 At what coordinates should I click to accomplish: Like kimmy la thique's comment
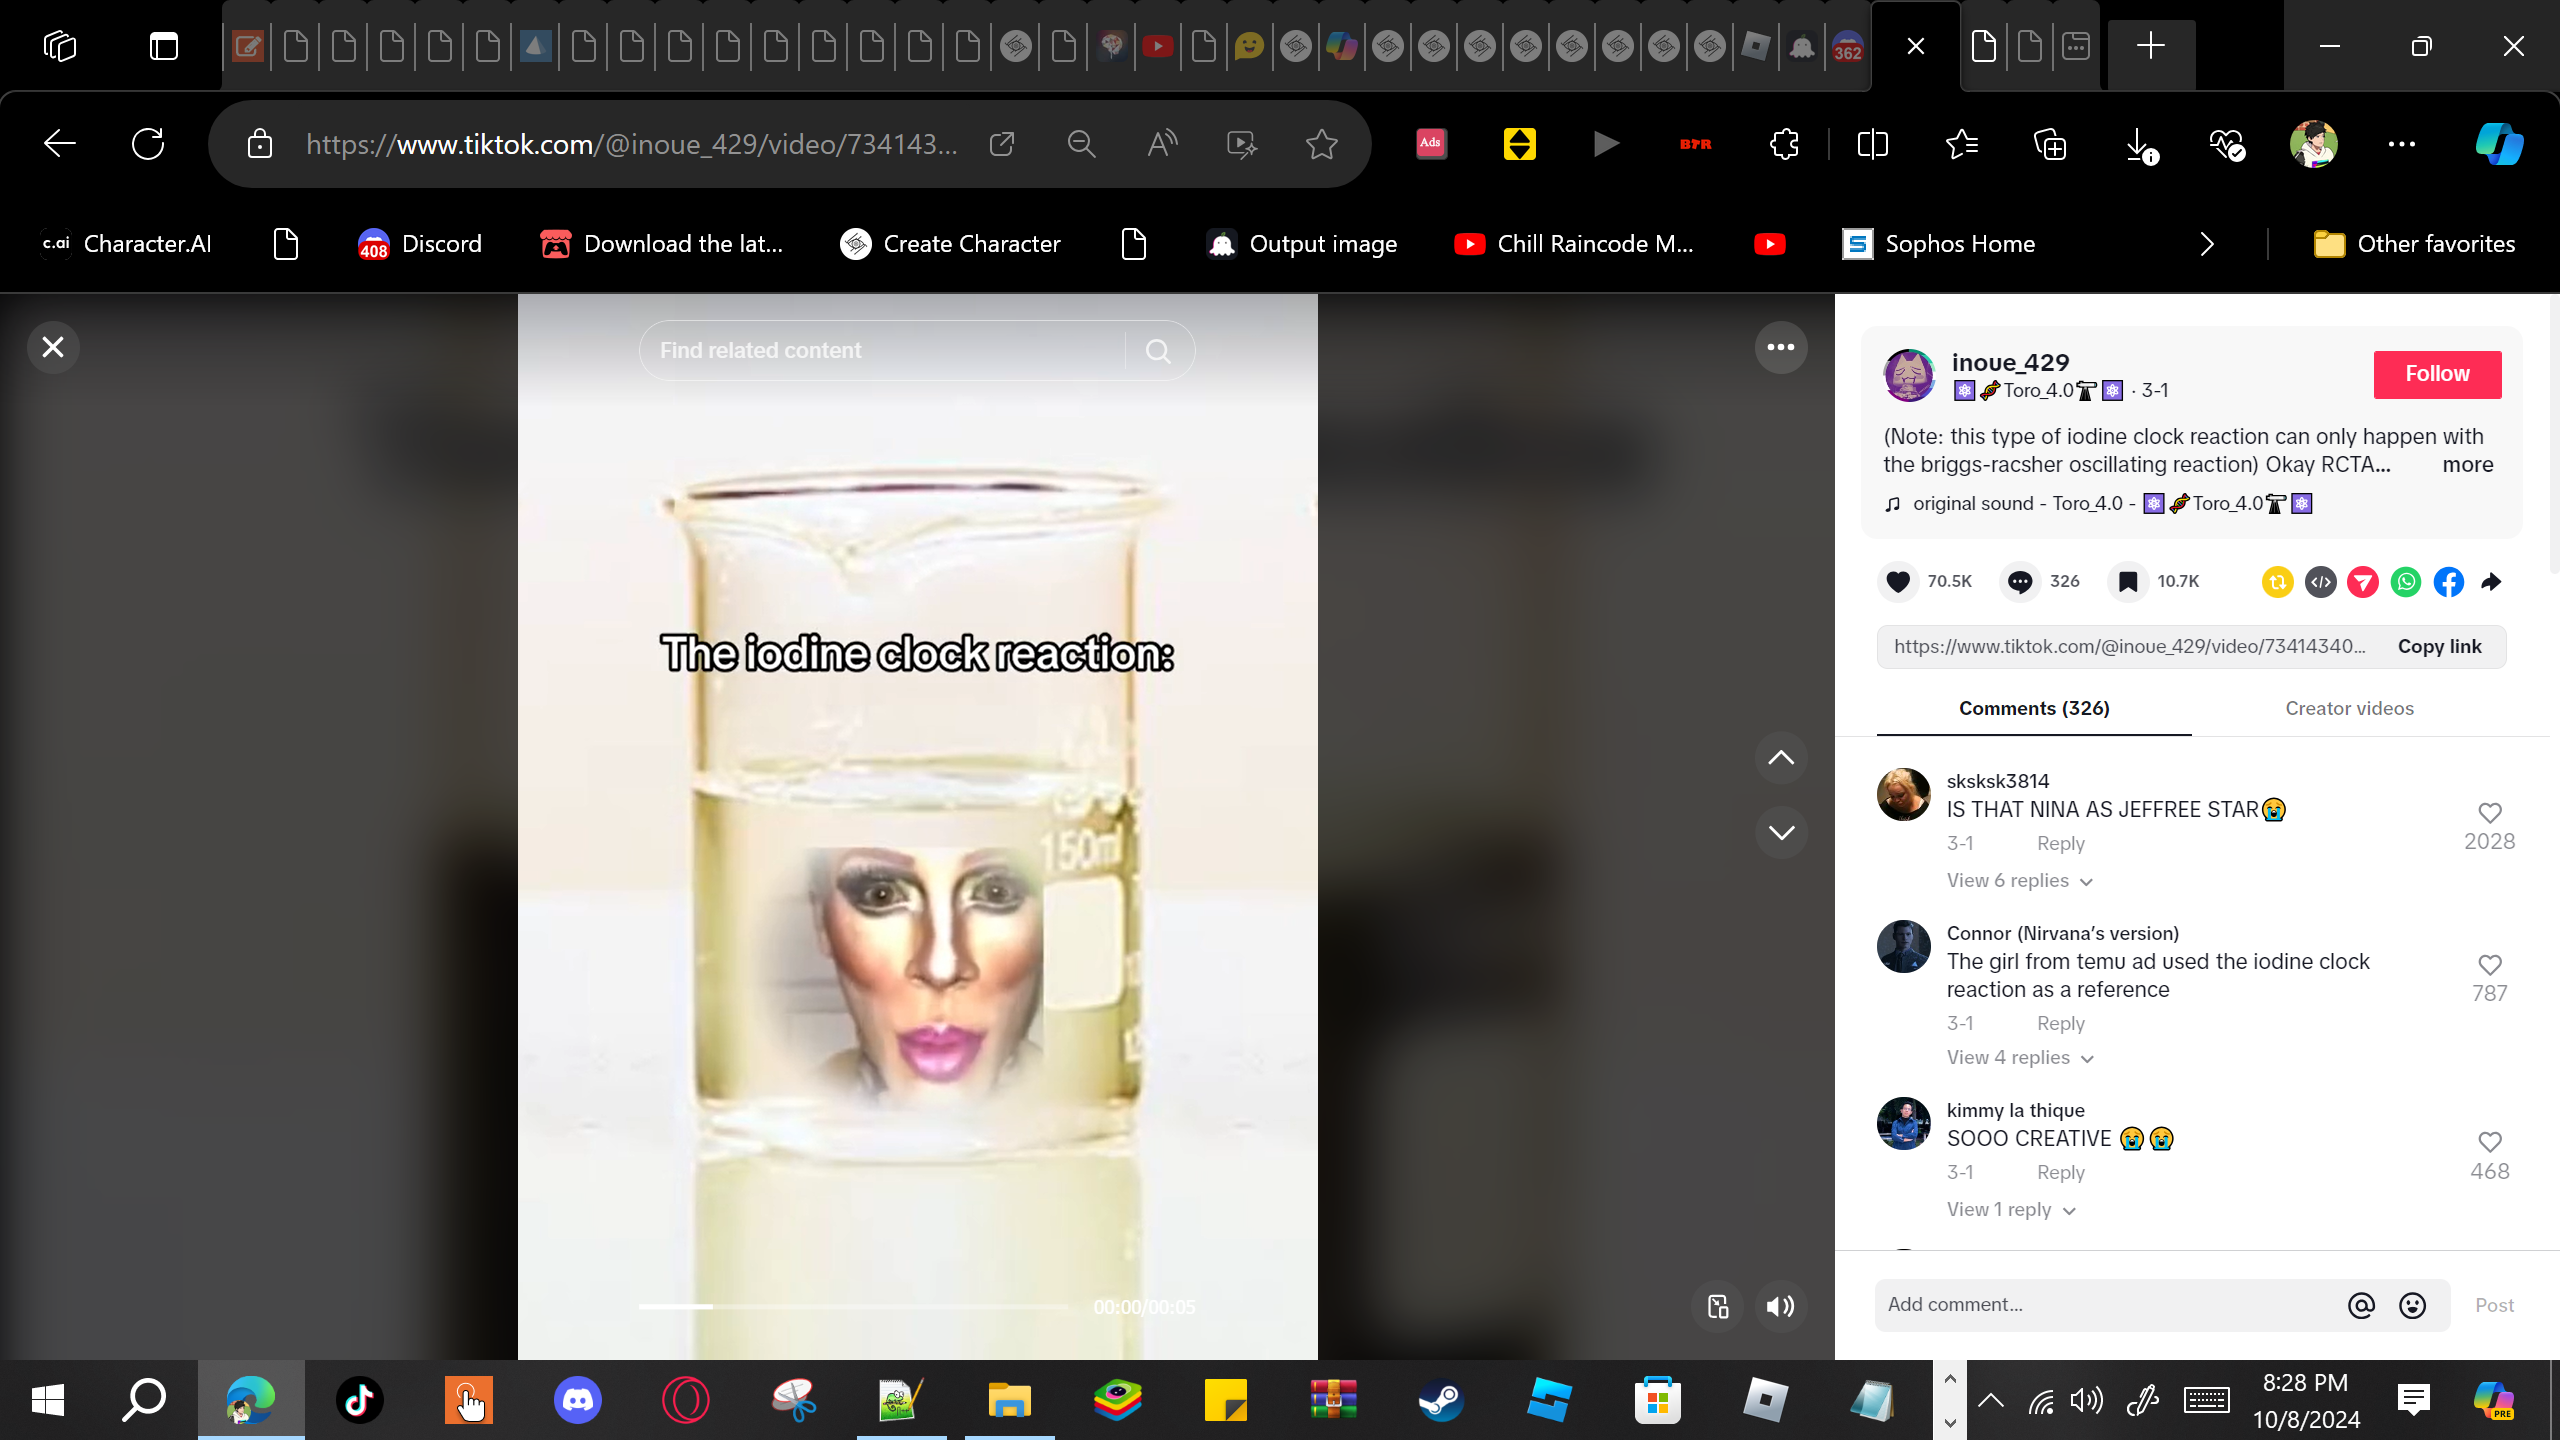[x=2489, y=1142]
